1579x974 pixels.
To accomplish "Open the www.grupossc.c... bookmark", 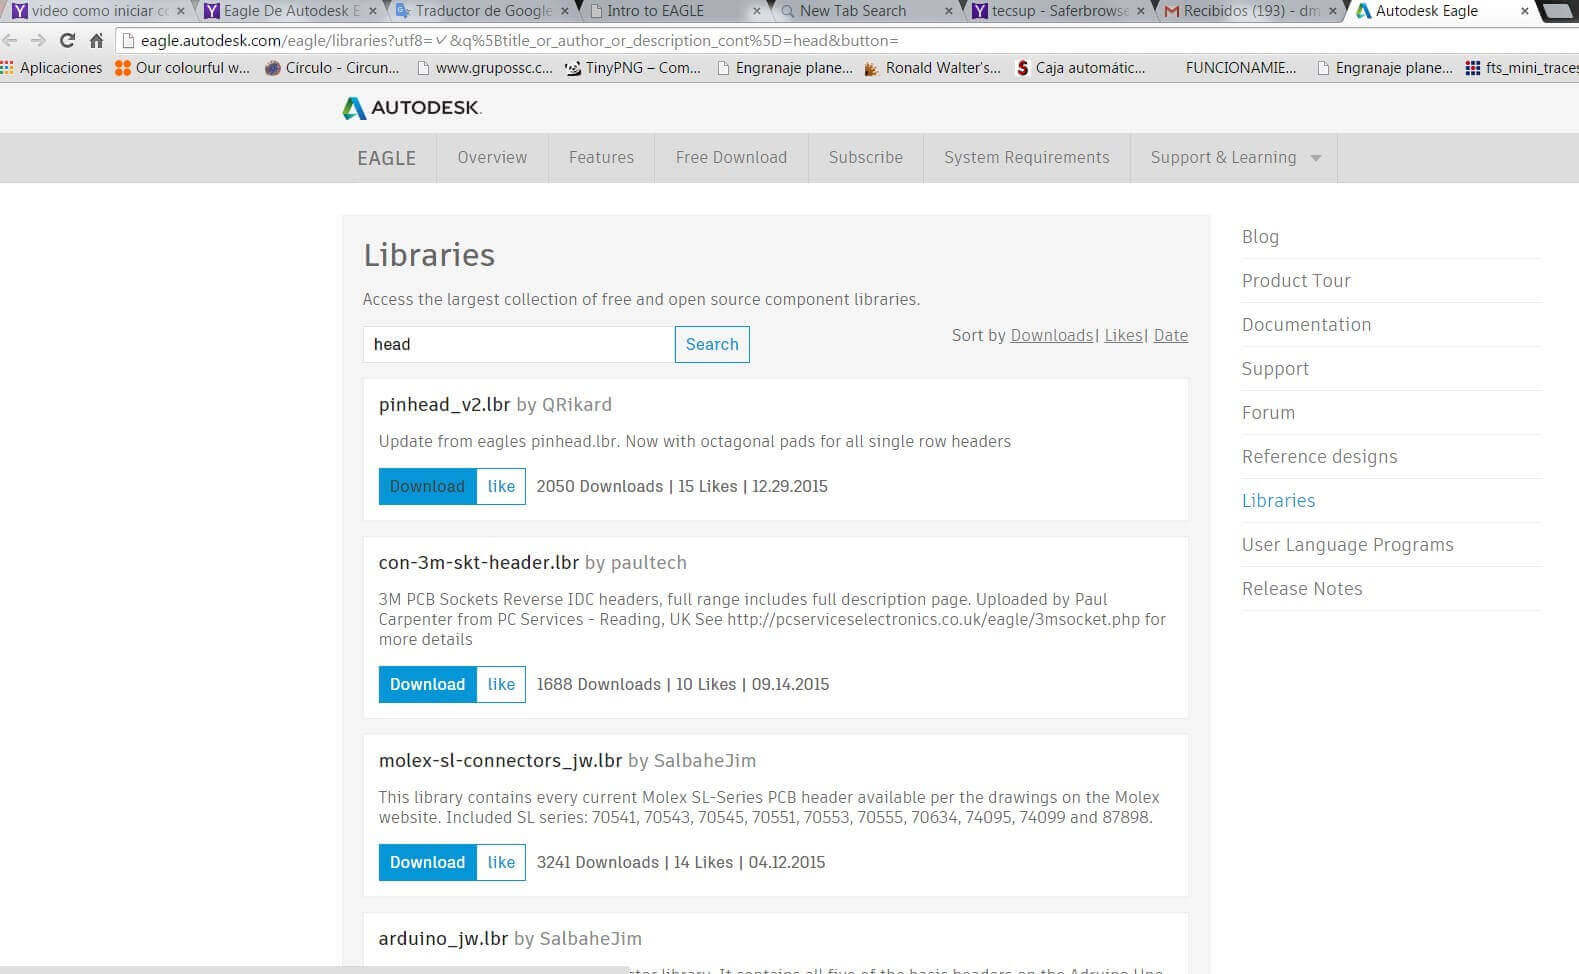I will (484, 68).
